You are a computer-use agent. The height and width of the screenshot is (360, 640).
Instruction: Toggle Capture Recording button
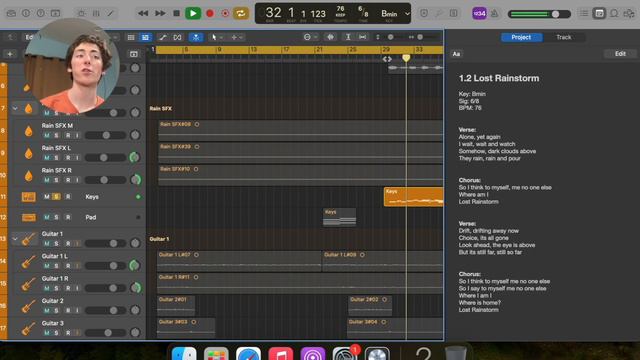(x=225, y=13)
